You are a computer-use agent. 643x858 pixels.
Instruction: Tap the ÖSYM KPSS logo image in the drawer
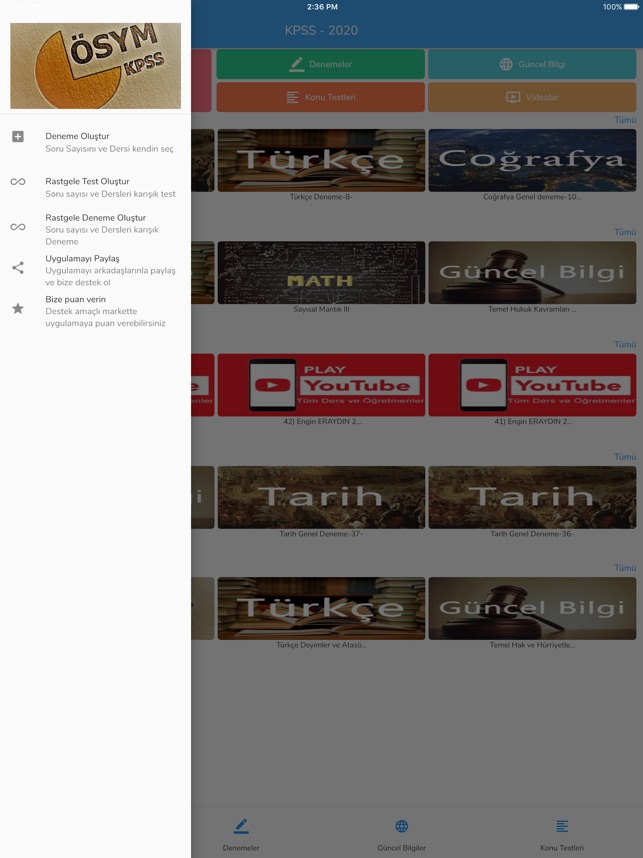coord(95,66)
